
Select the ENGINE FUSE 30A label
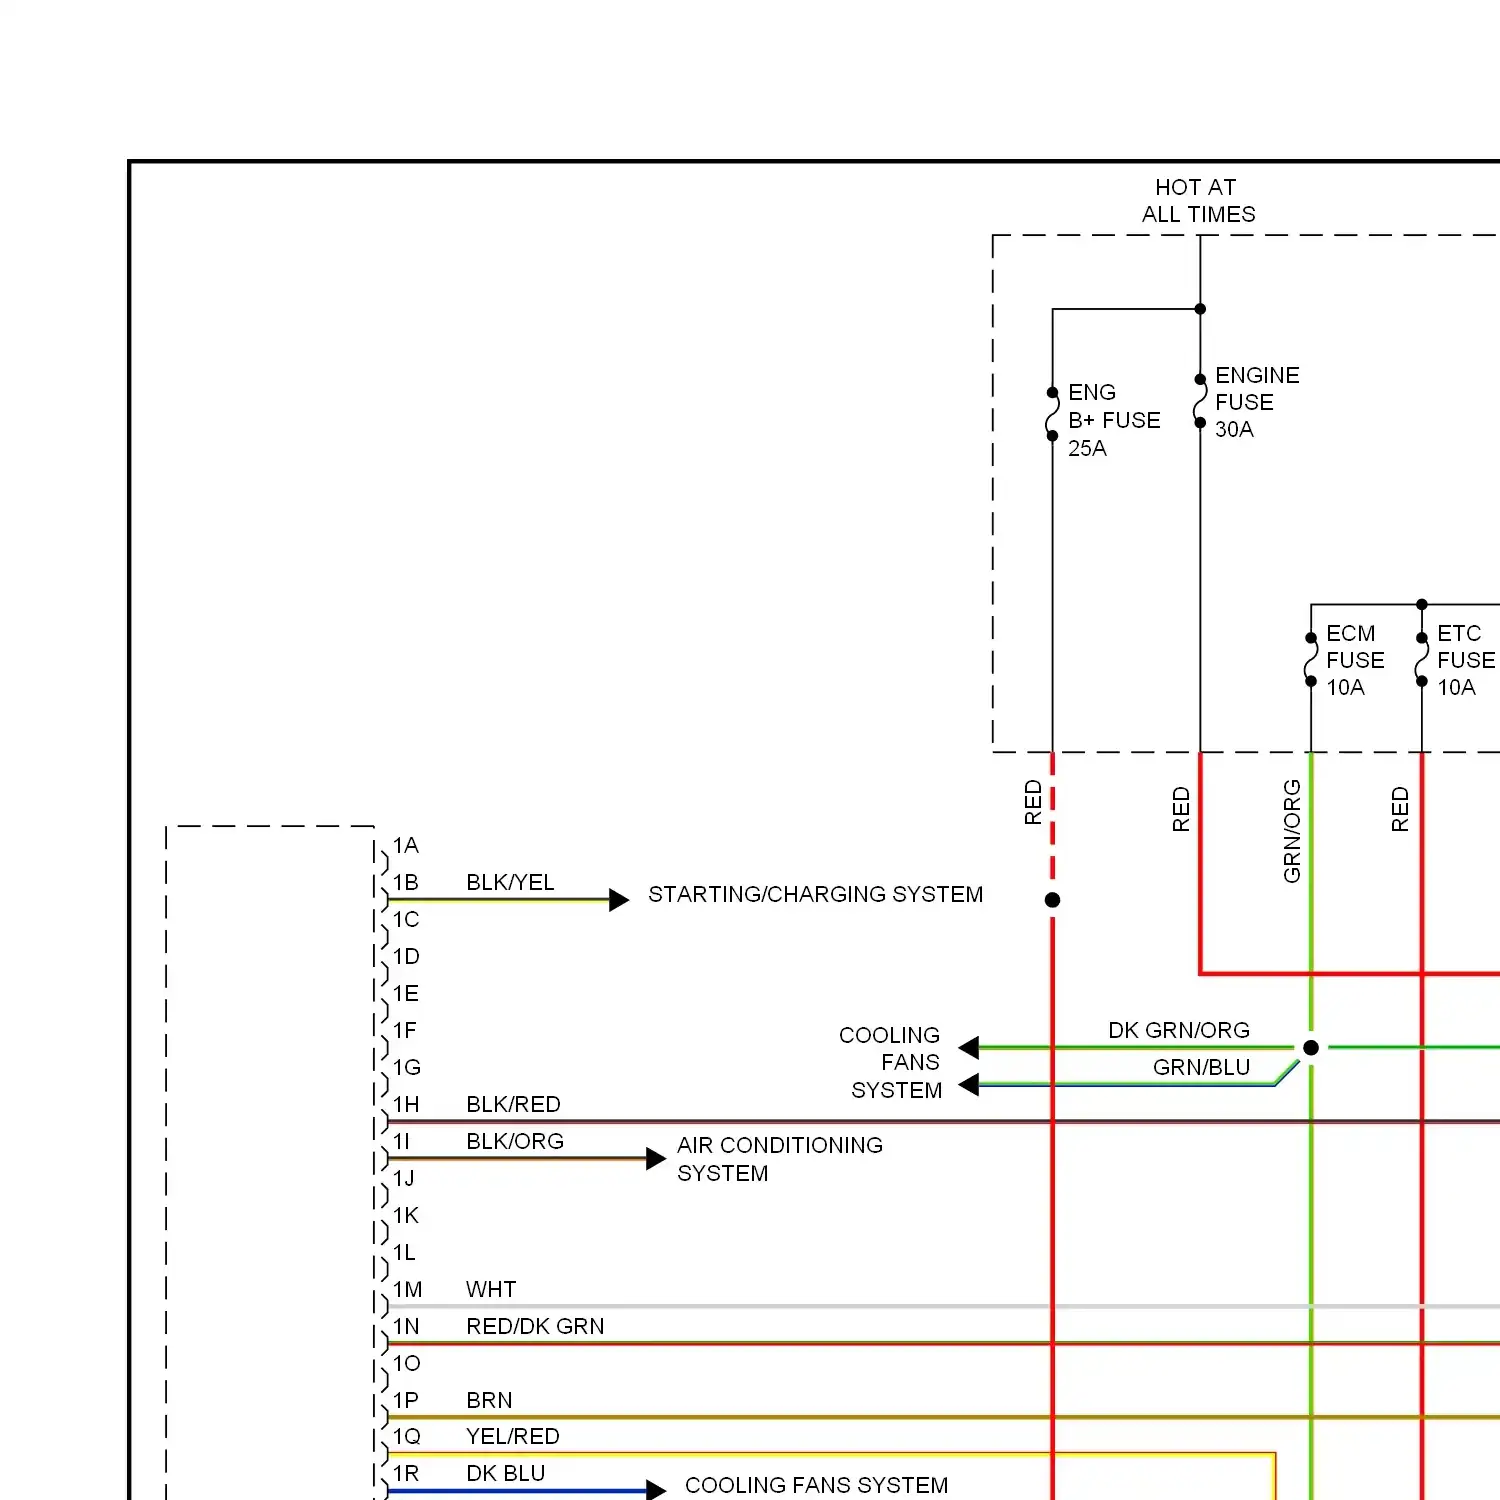click(1257, 402)
